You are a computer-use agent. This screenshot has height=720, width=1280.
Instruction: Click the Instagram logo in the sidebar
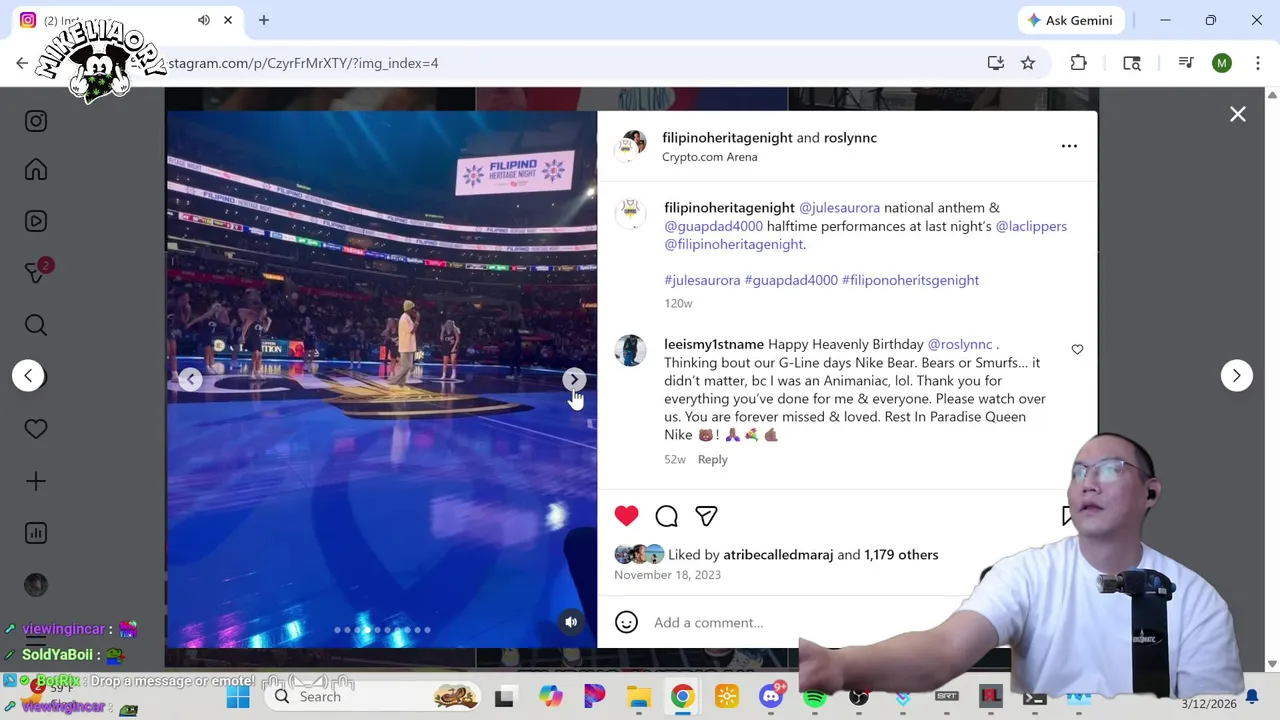36,121
